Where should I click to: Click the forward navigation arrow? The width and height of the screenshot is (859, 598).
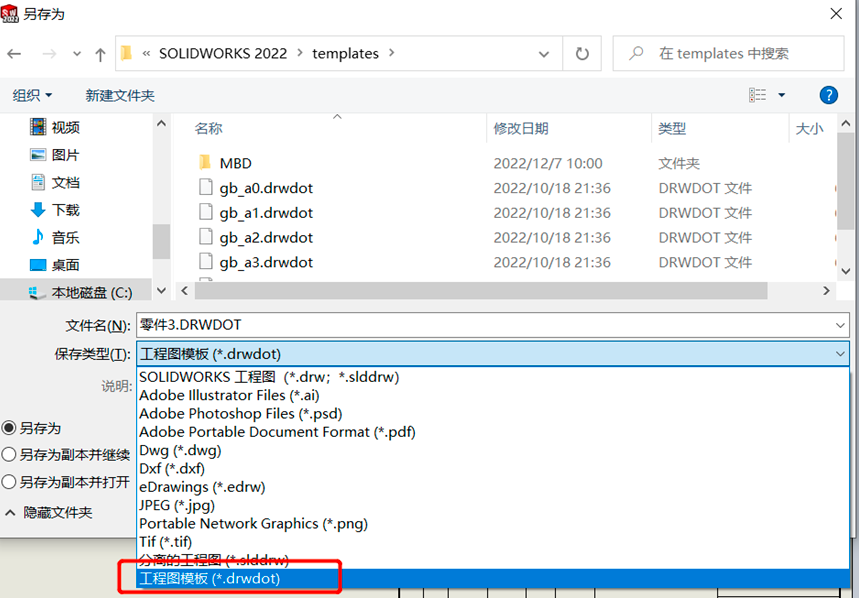click(x=49, y=54)
